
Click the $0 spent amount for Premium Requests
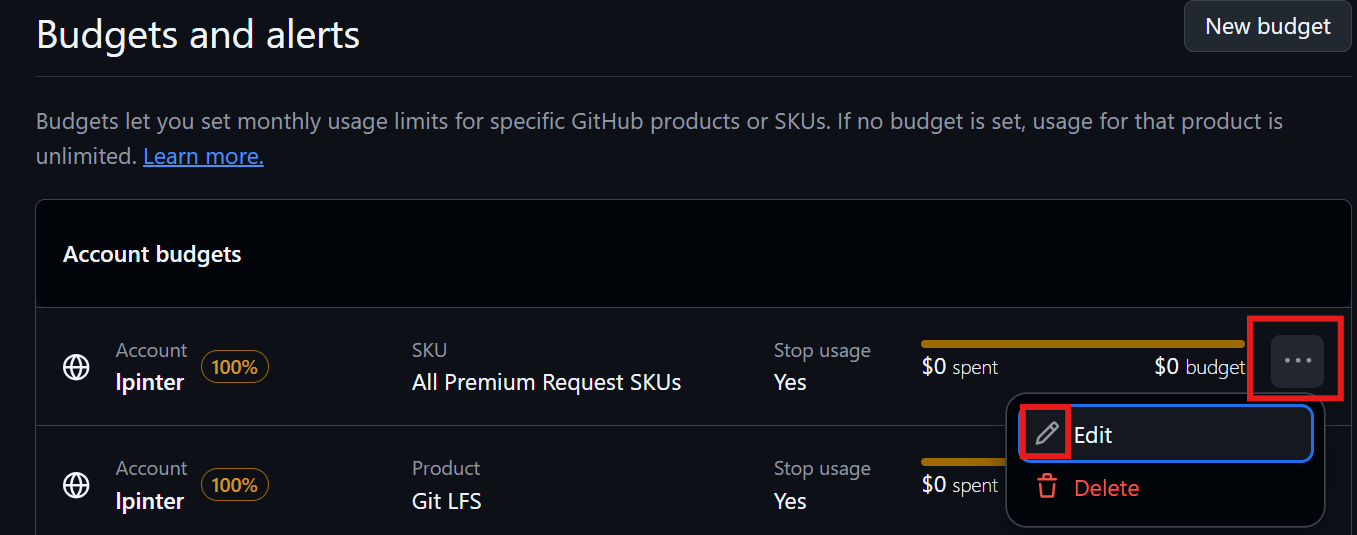[x=959, y=367]
